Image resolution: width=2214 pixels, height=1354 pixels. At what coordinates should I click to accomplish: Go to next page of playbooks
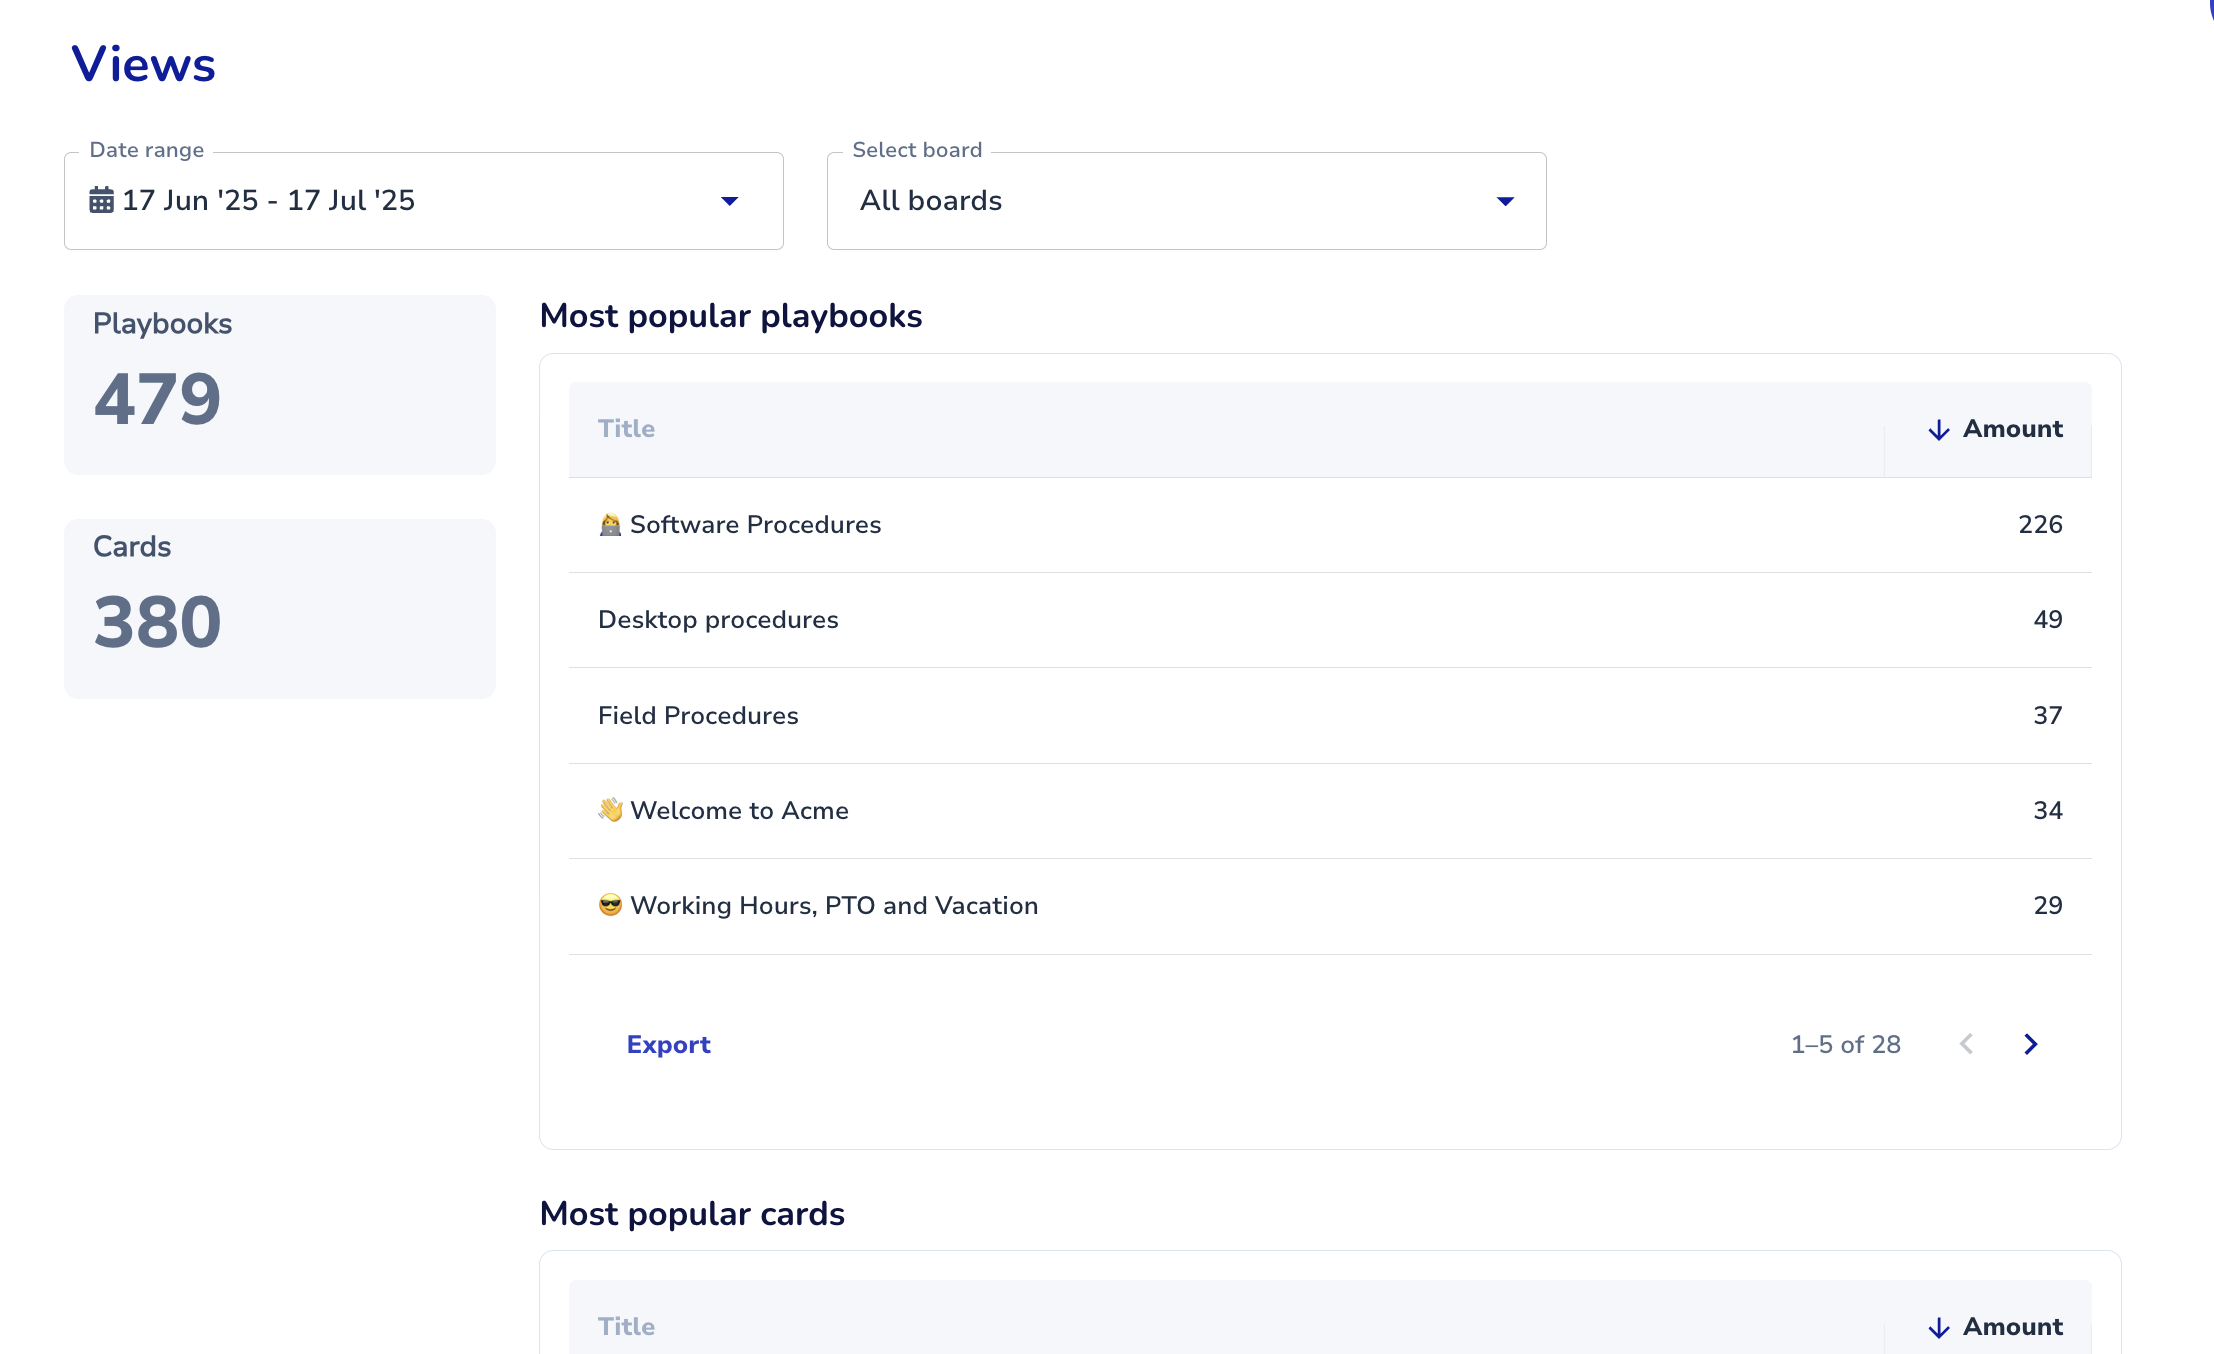point(2030,1044)
